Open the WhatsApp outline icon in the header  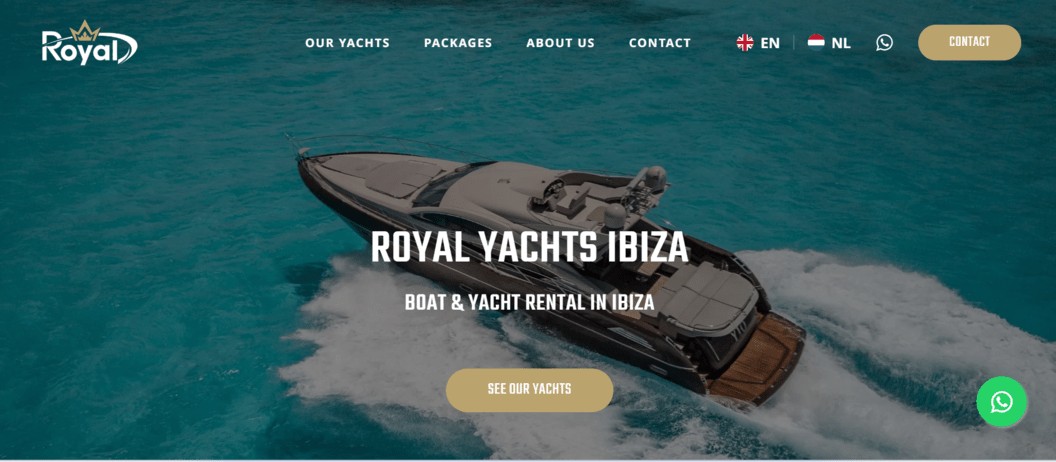point(884,42)
